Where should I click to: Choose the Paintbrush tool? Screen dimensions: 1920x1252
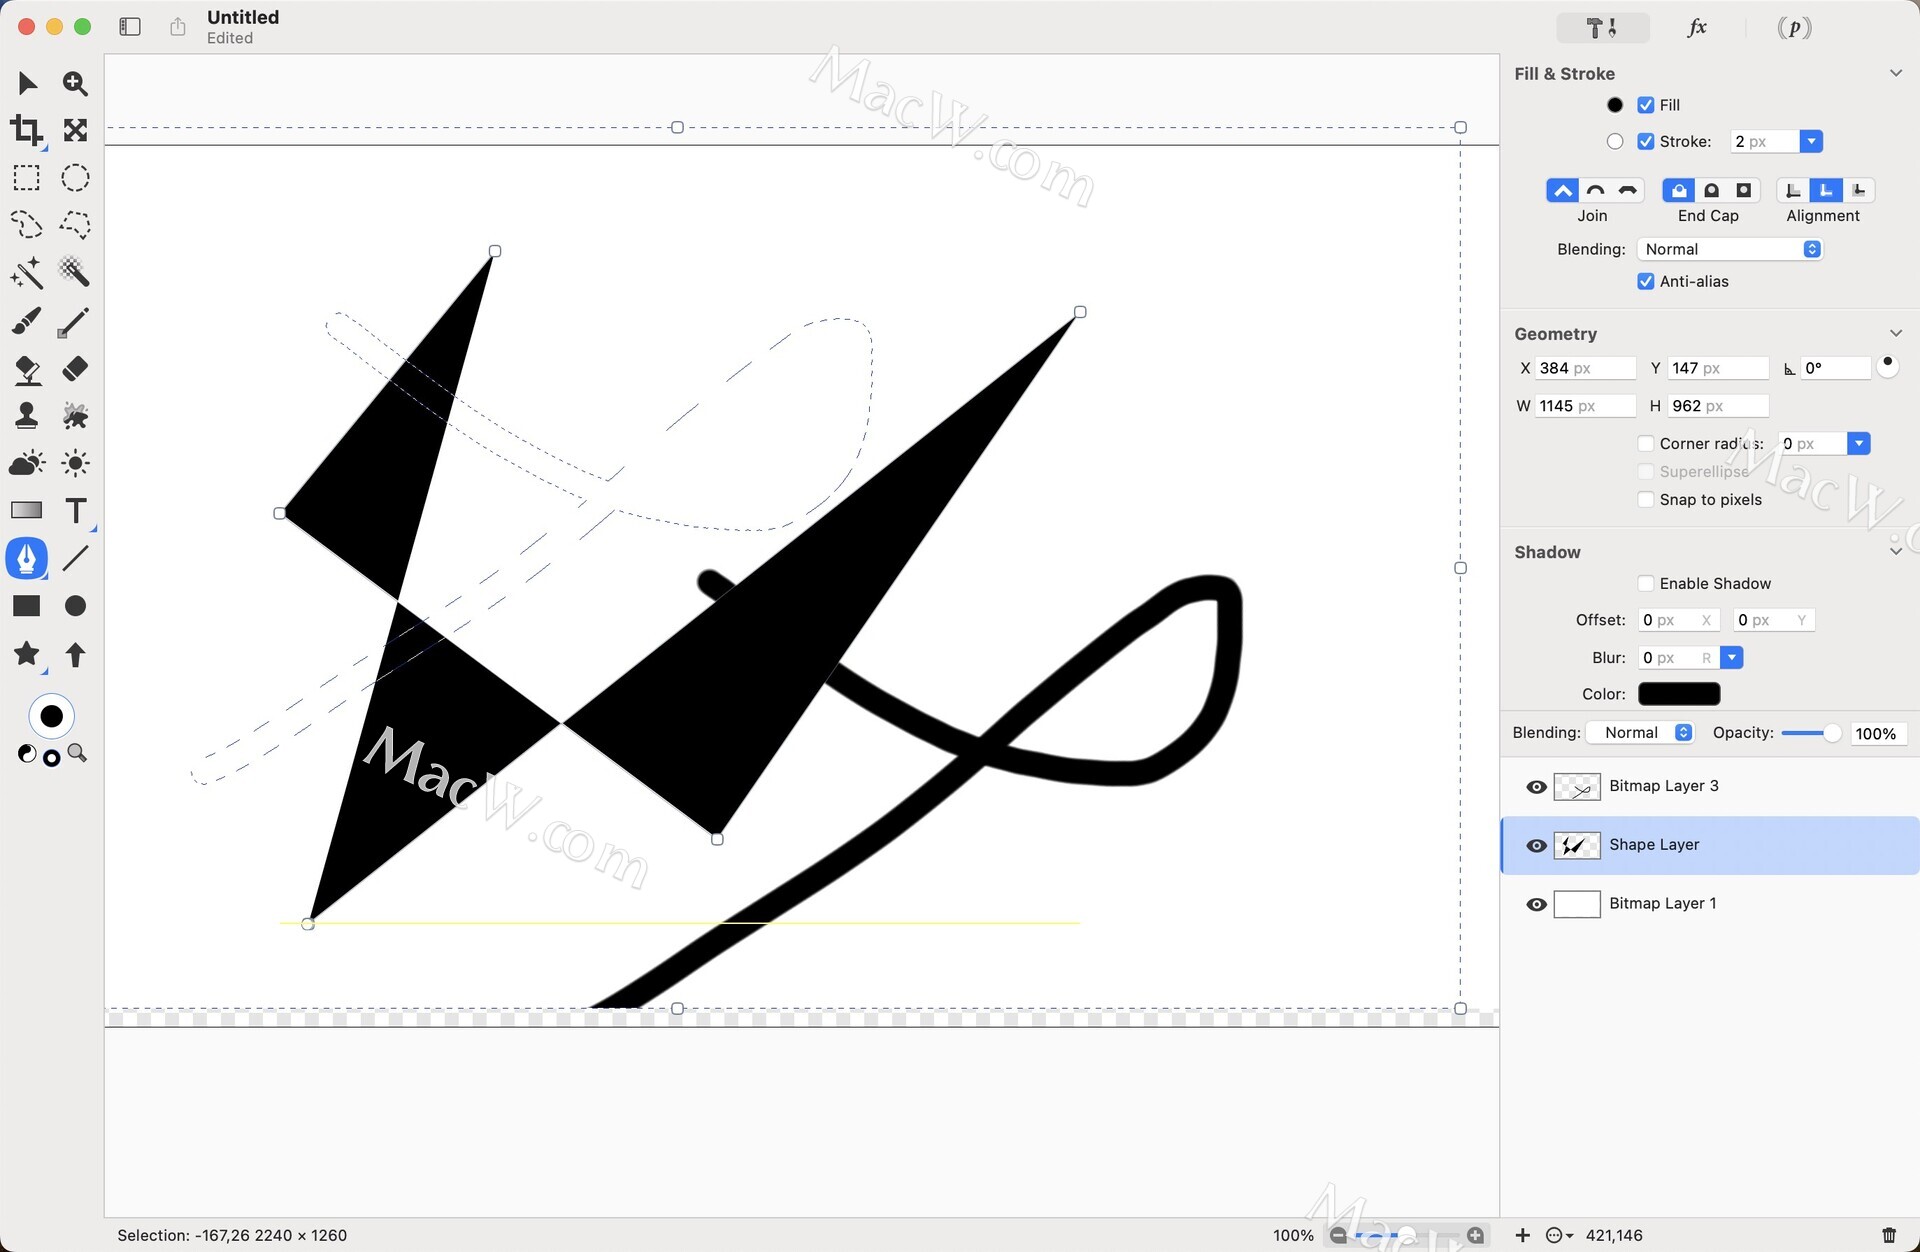27,321
